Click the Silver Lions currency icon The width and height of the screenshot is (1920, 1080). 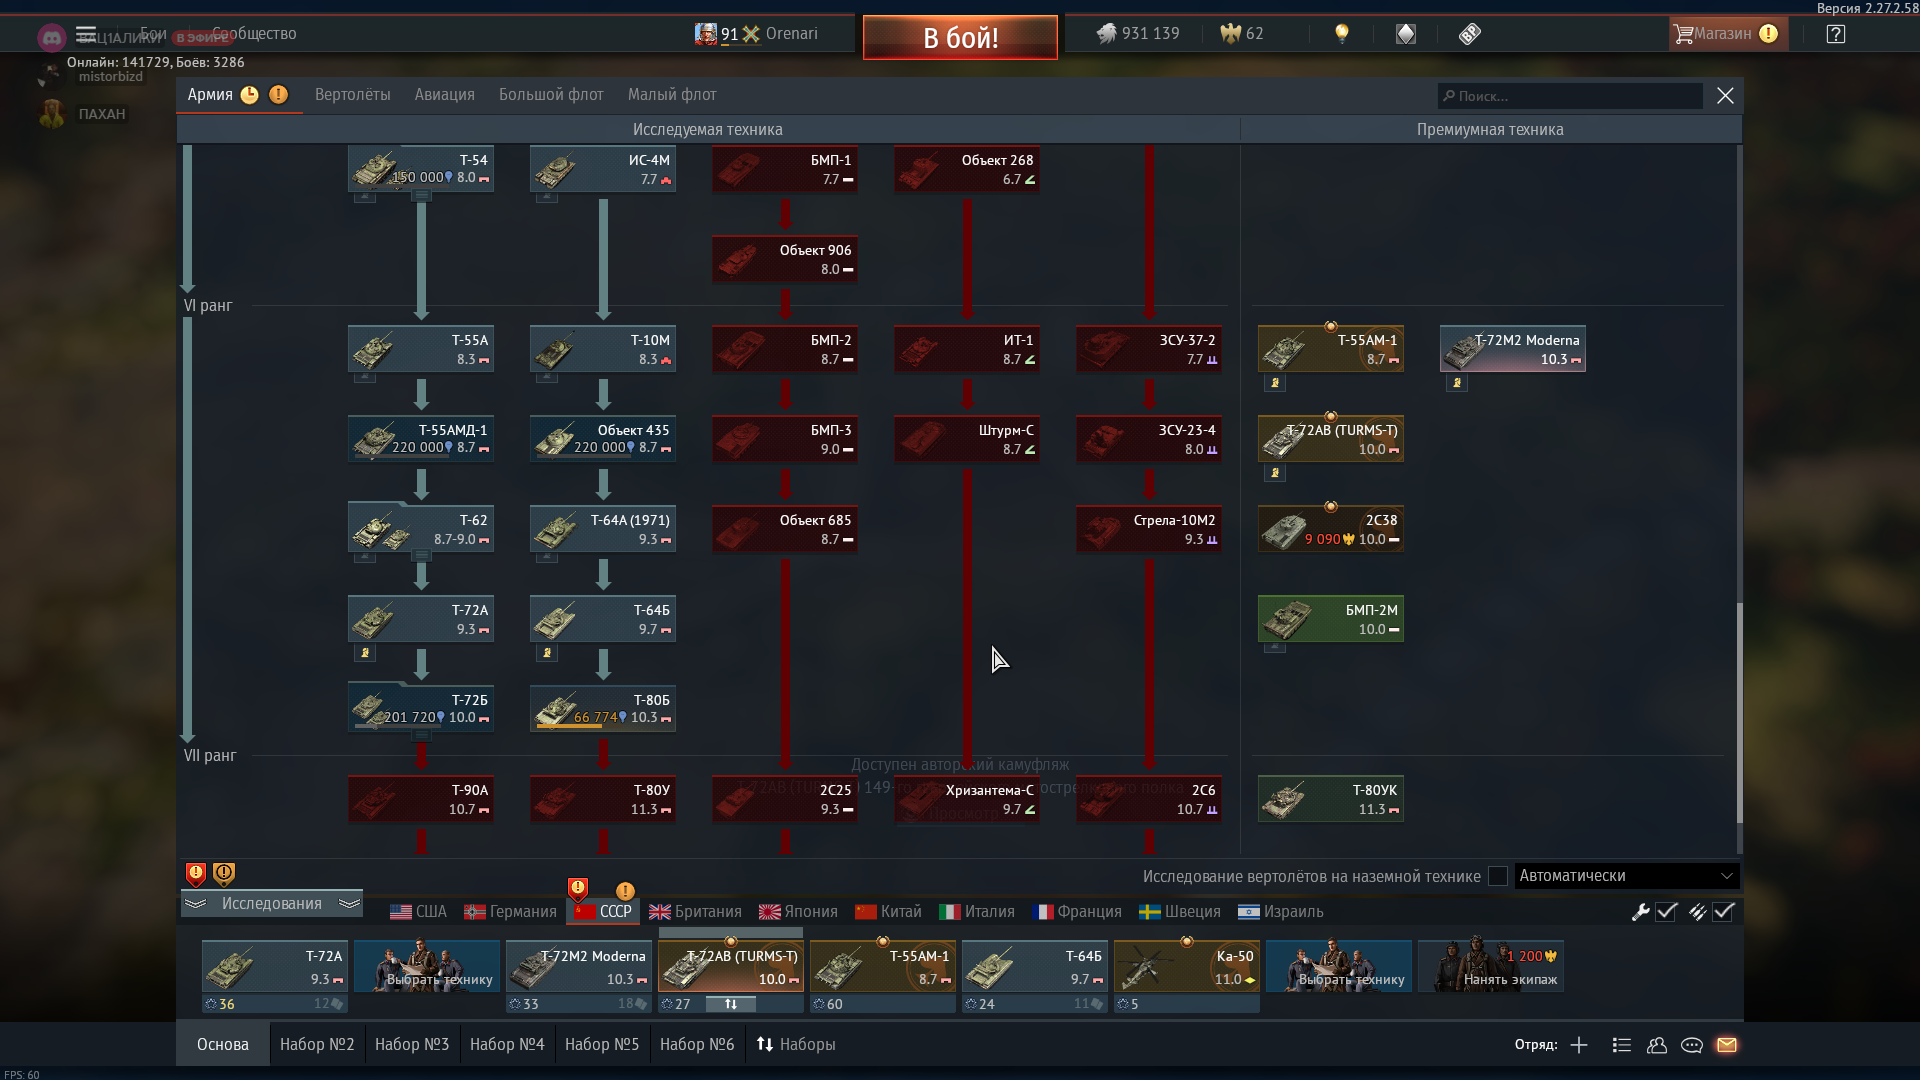click(1106, 34)
